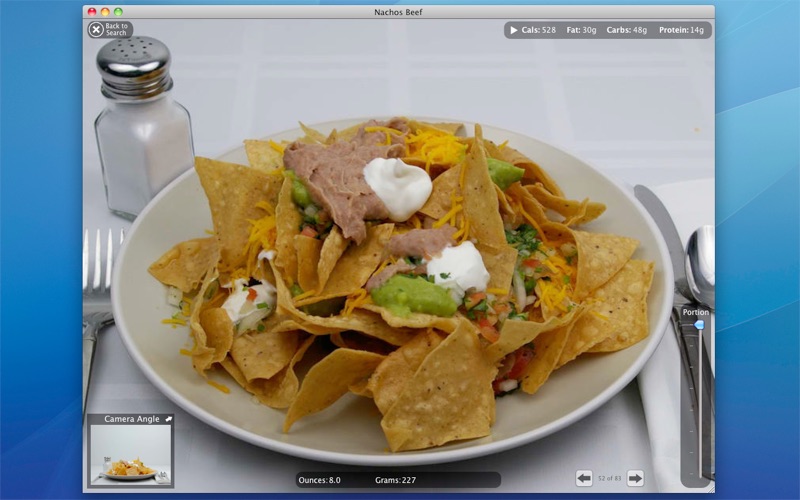This screenshot has height=500, width=800.
Task: Minimize the window with the yellow button
Action: tap(105, 12)
